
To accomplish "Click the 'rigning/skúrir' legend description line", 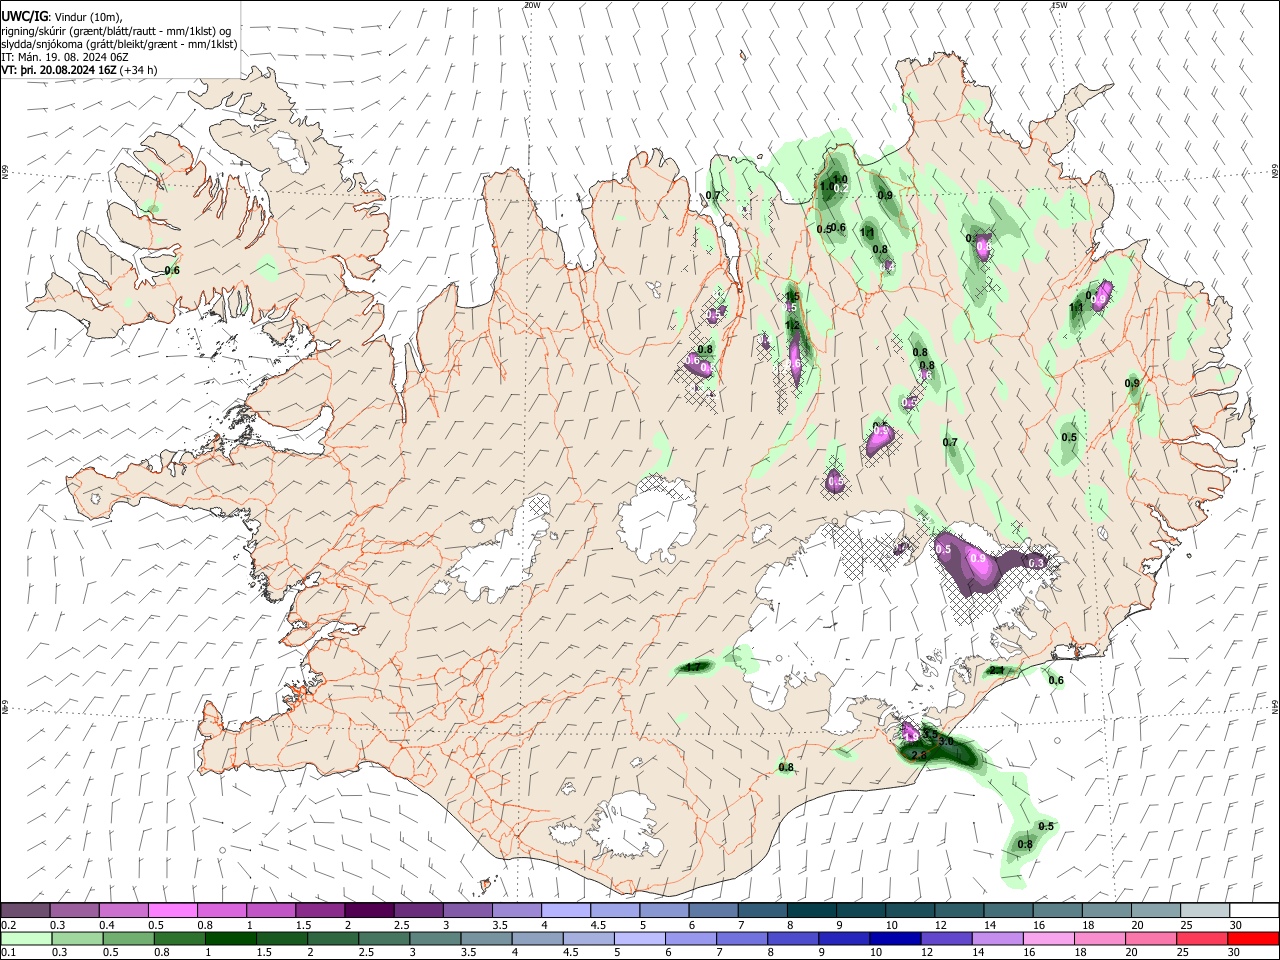I will 116,31.
